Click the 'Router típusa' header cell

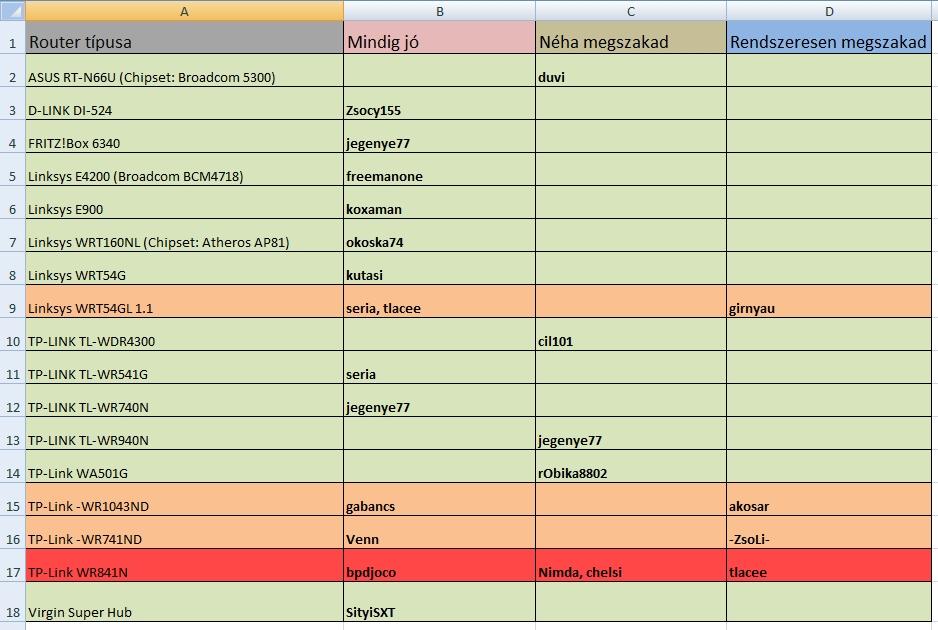(184, 37)
